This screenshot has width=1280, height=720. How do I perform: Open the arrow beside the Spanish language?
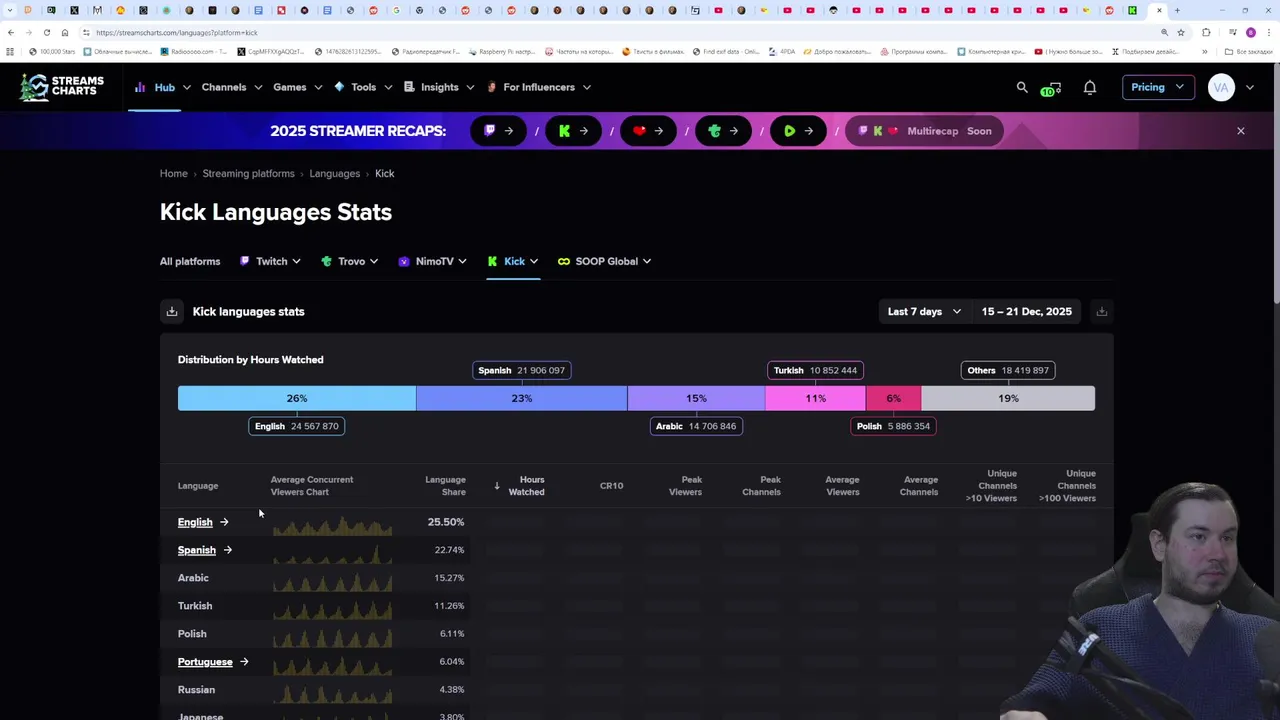(x=228, y=550)
